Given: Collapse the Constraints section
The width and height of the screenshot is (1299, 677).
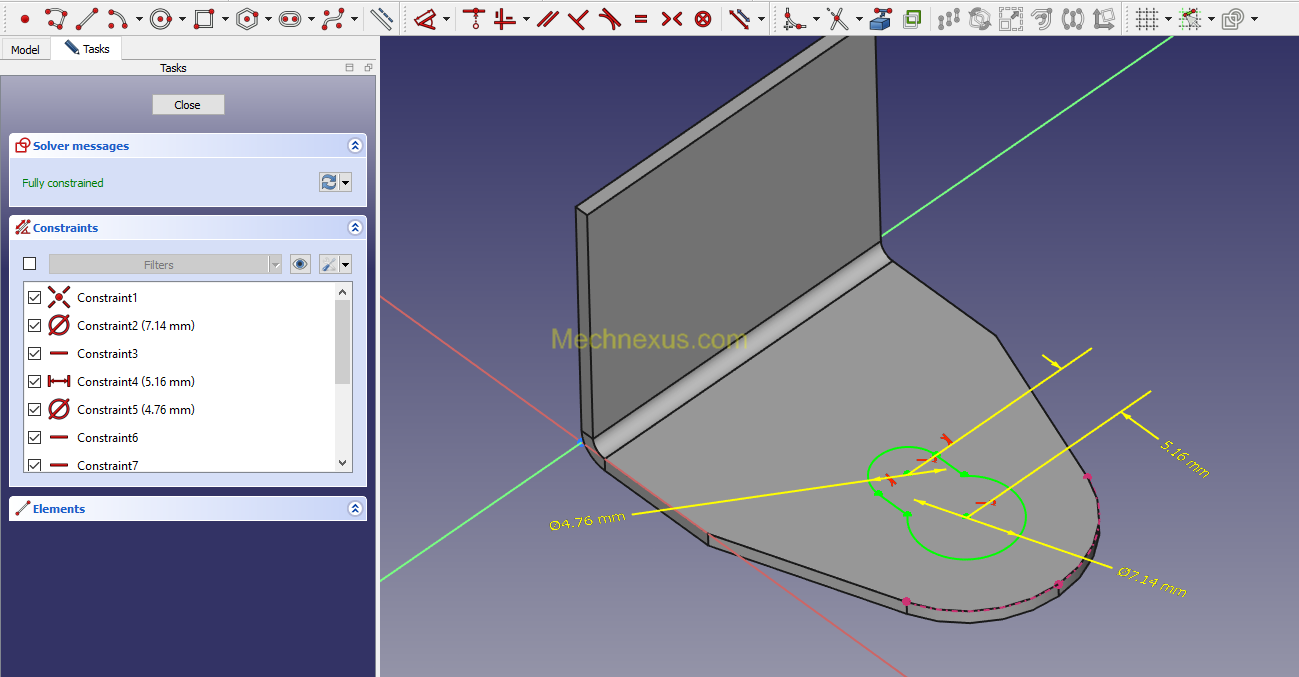Looking at the screenshot, I should pyautogui.click(x=355, y=227).
